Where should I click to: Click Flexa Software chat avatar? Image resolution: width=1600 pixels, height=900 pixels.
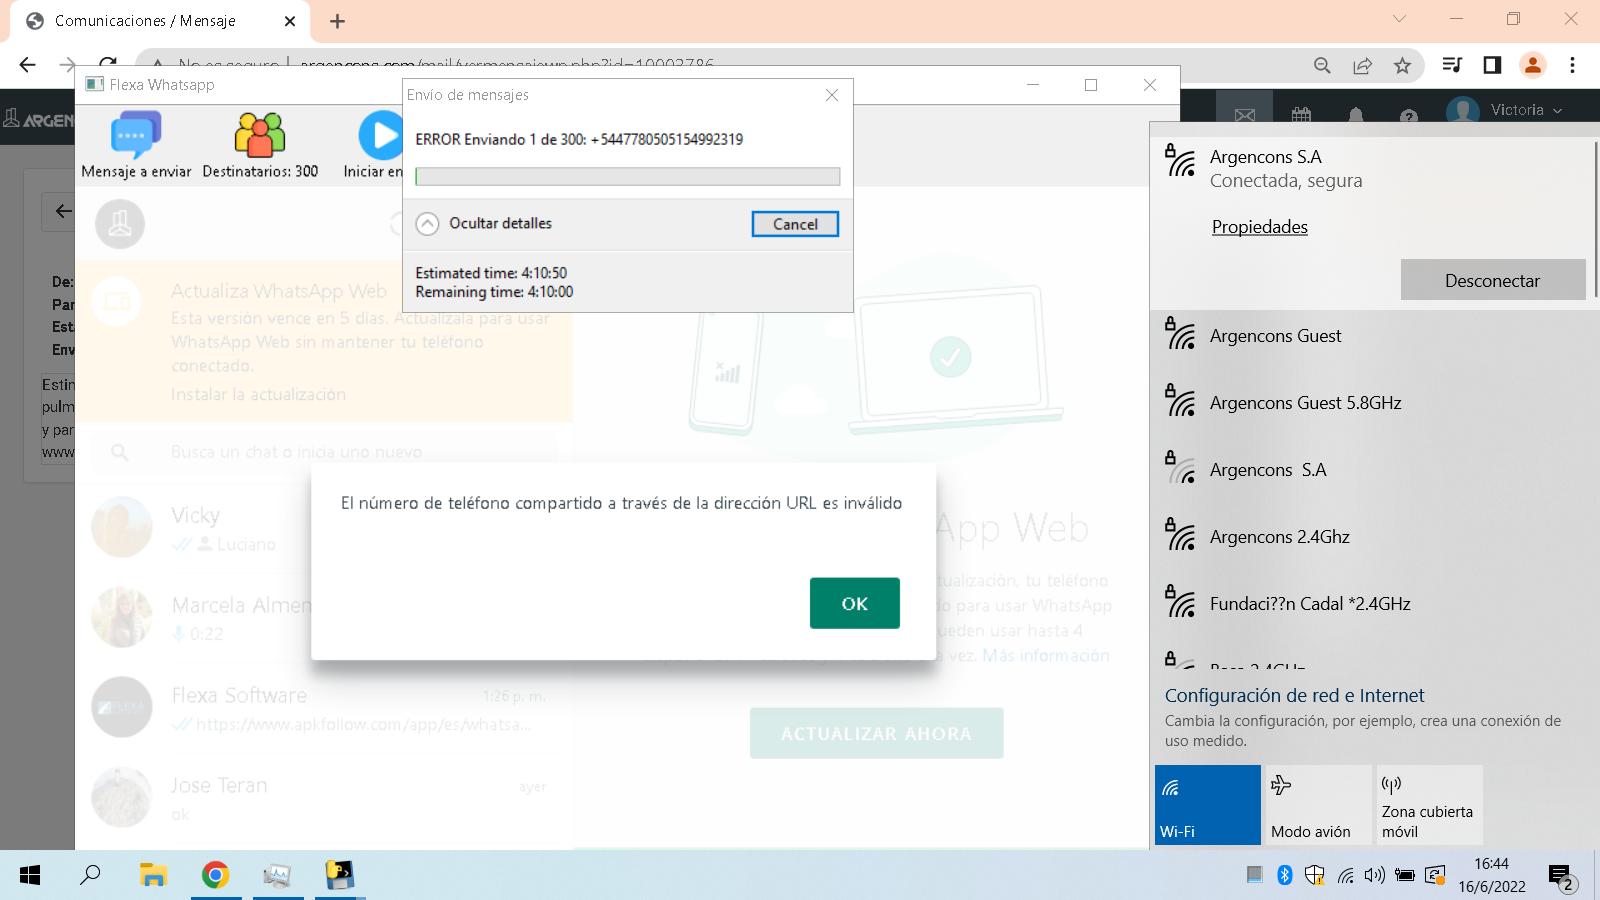click(122, 707)
